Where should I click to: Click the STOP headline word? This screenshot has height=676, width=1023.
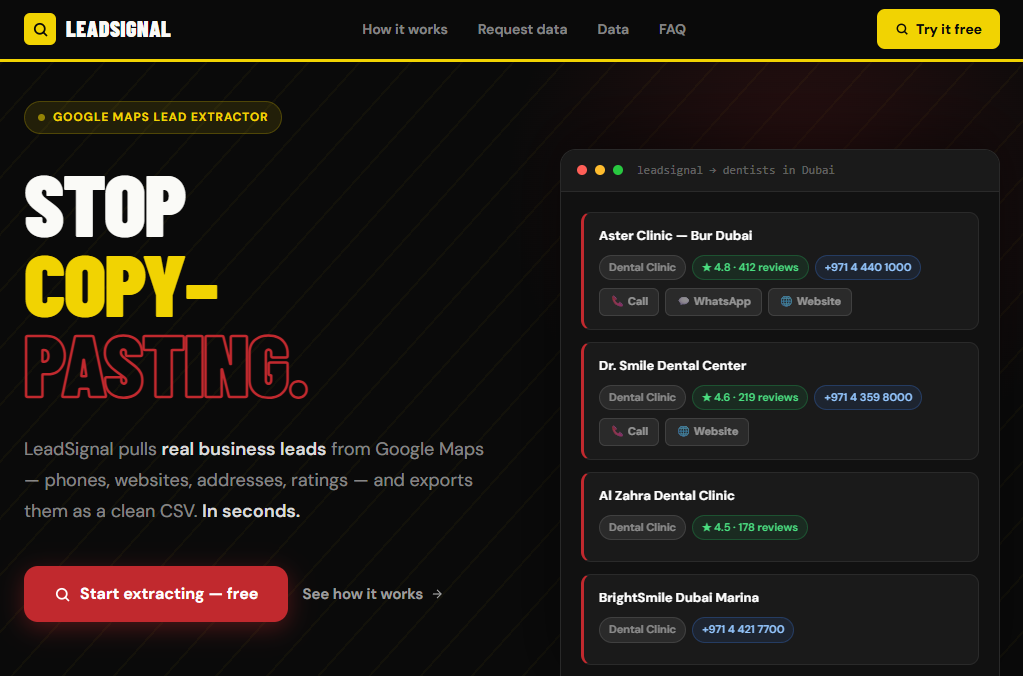[x=105, y=206]
